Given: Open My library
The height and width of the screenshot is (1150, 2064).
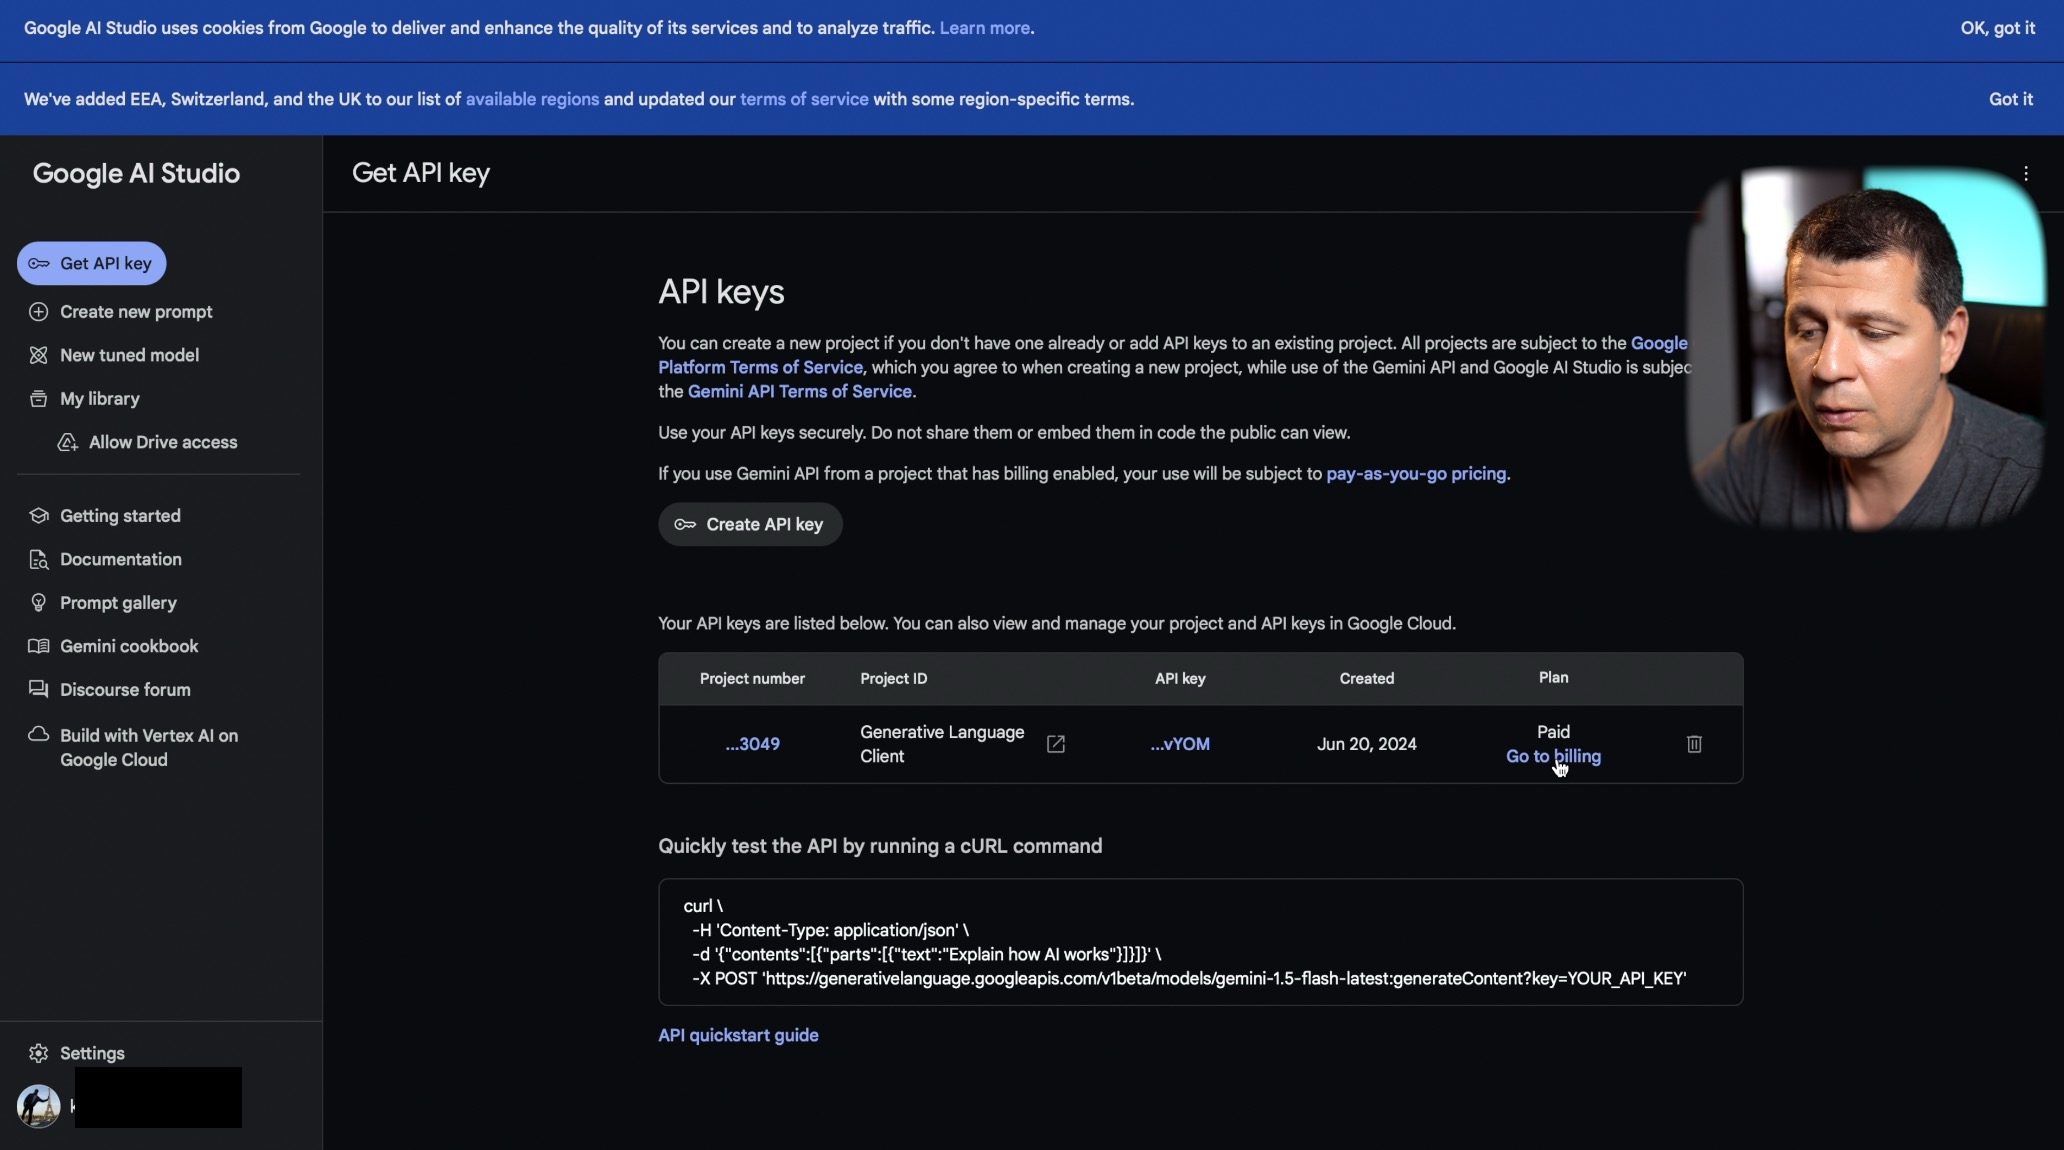Looking at the screenshot, I should pos(99,399).
